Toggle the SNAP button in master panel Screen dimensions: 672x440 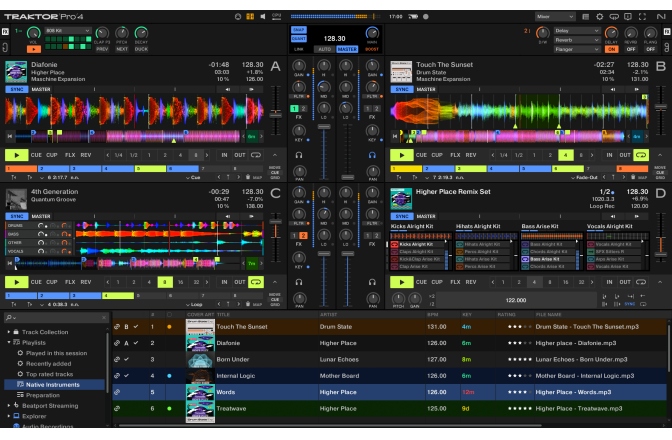299,30
